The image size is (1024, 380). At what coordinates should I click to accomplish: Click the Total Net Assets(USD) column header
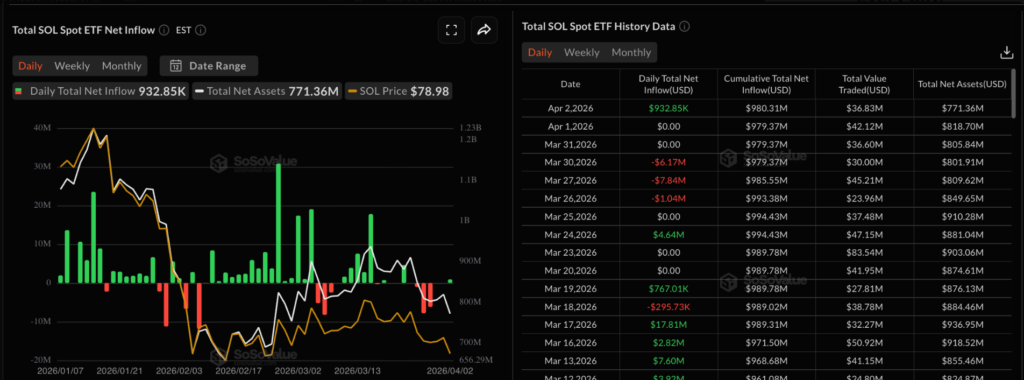962,84
